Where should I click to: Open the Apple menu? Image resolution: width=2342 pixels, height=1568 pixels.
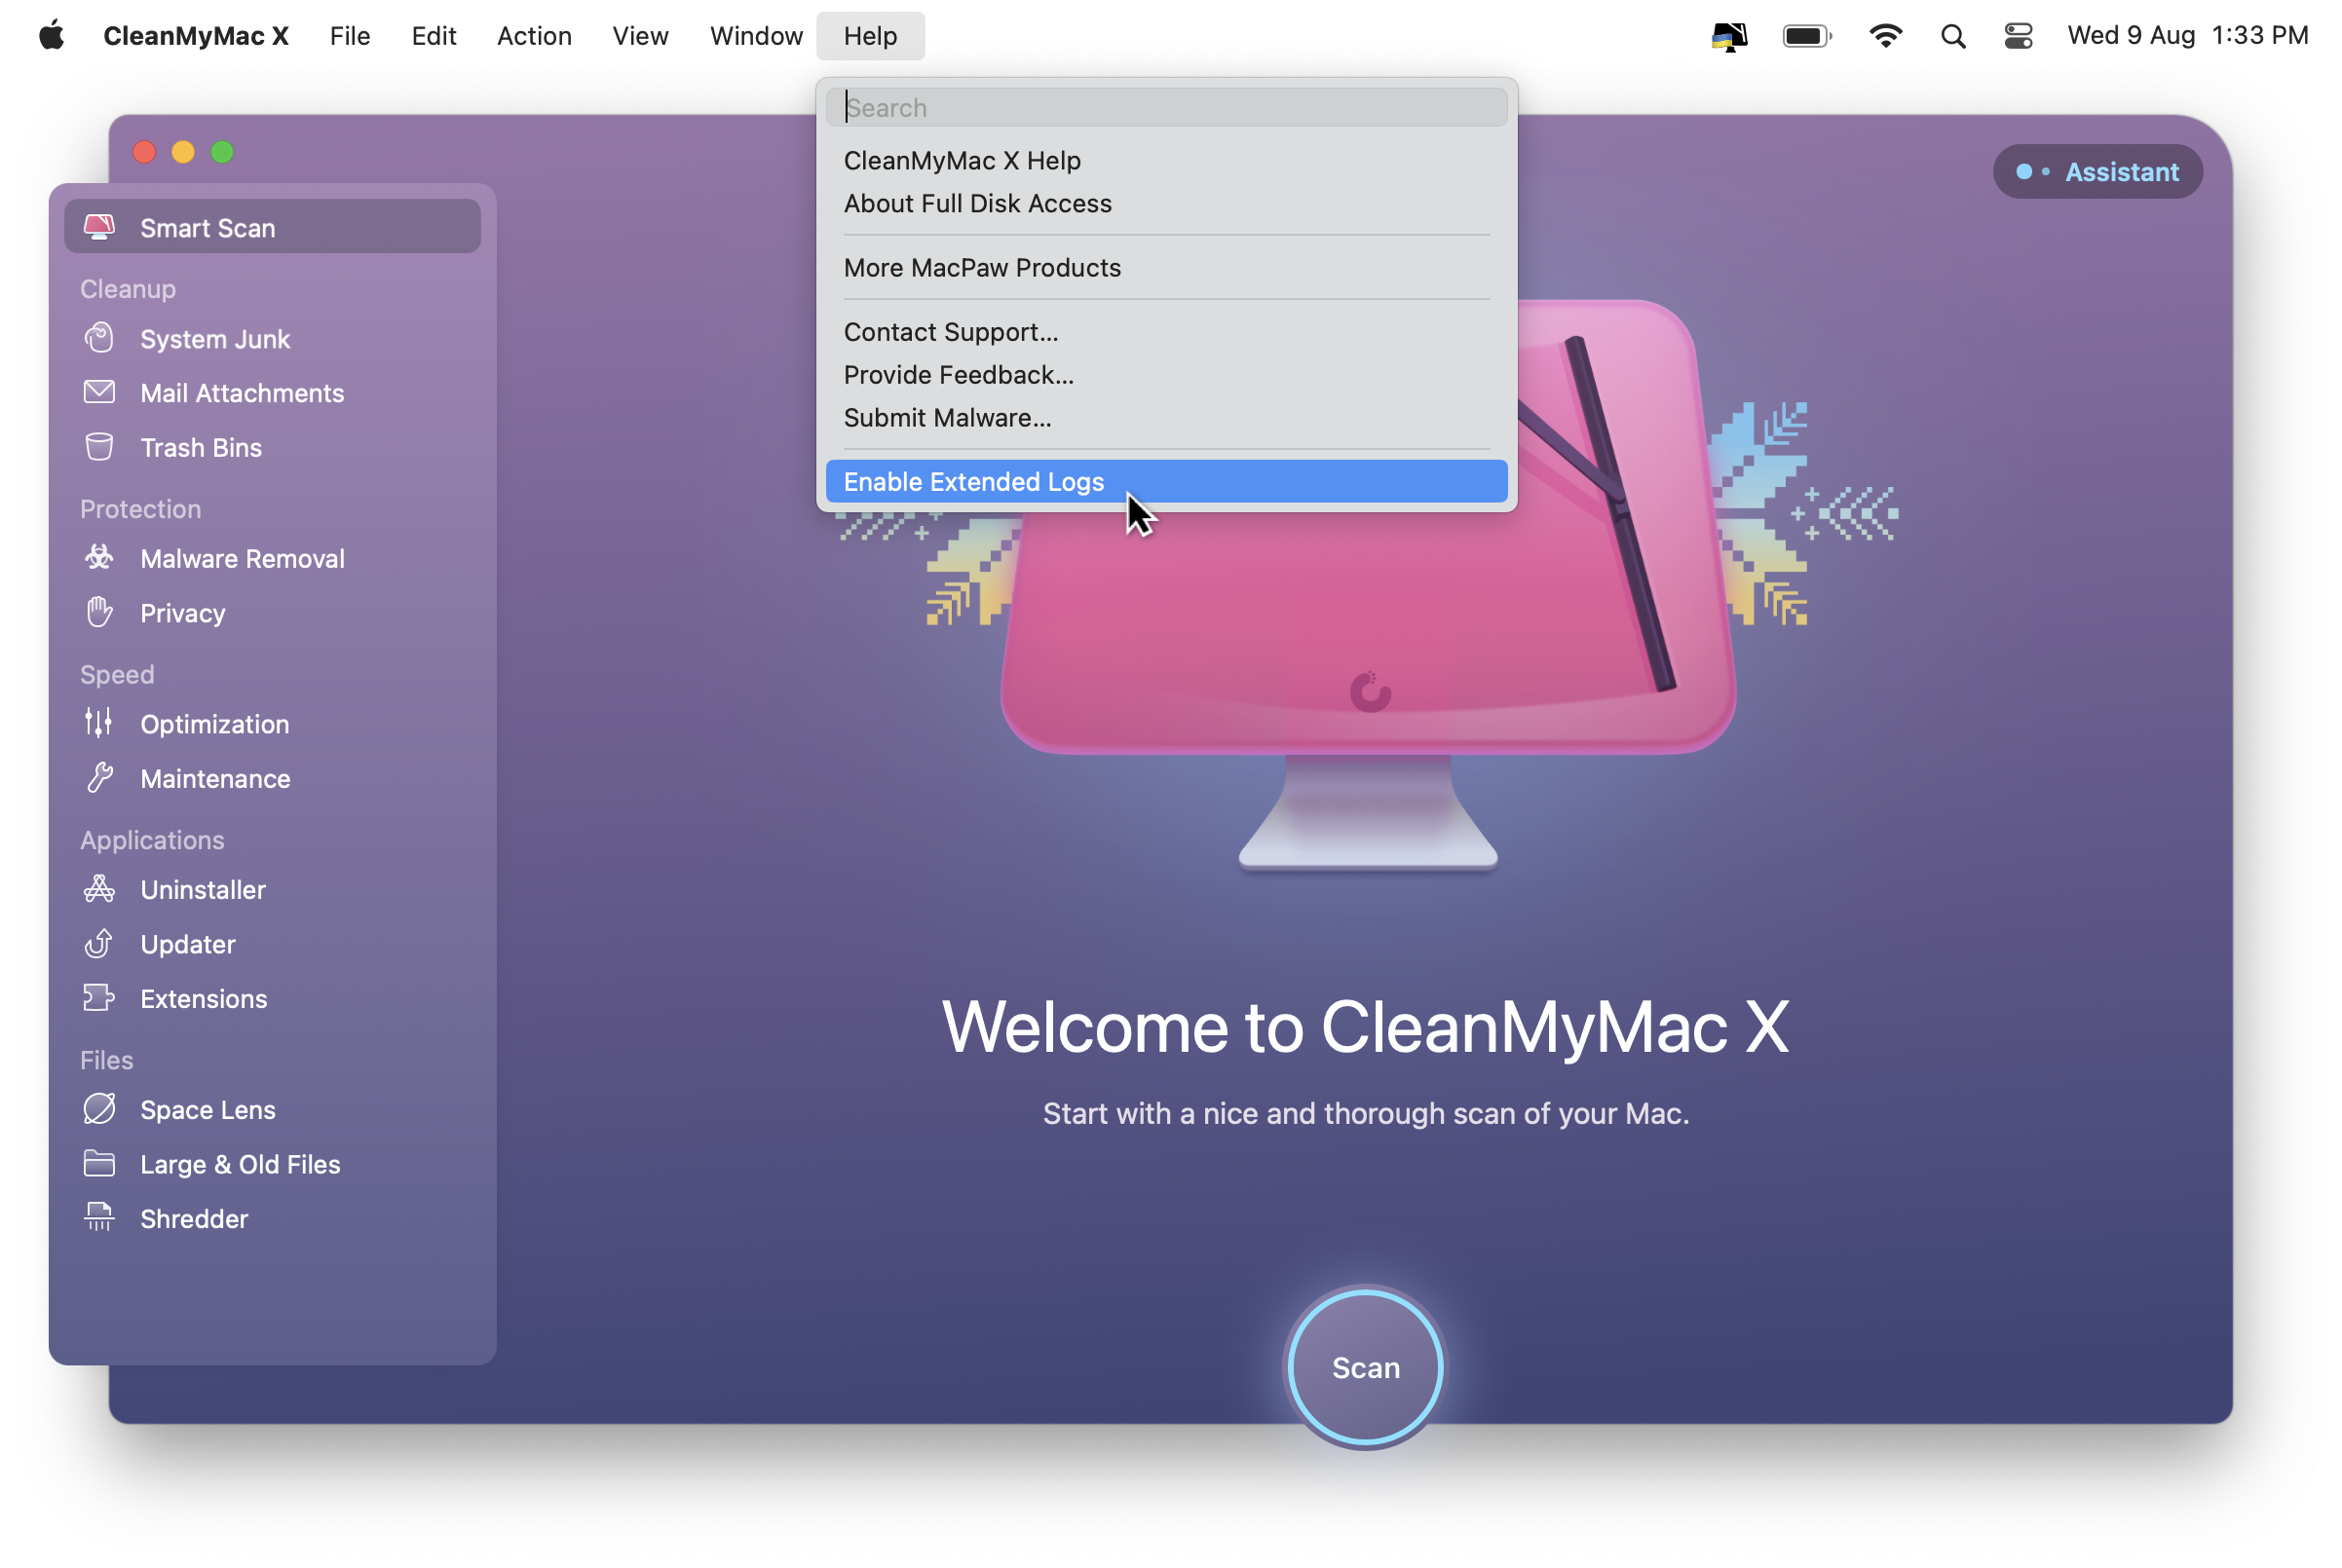[52, 36]
